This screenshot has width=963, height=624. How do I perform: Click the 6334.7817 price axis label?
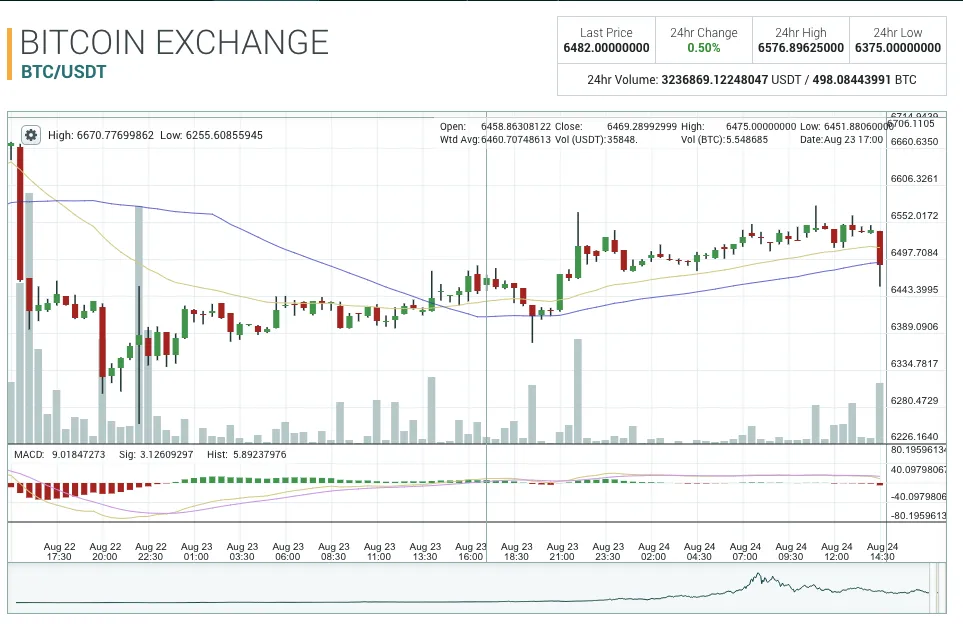914,364
